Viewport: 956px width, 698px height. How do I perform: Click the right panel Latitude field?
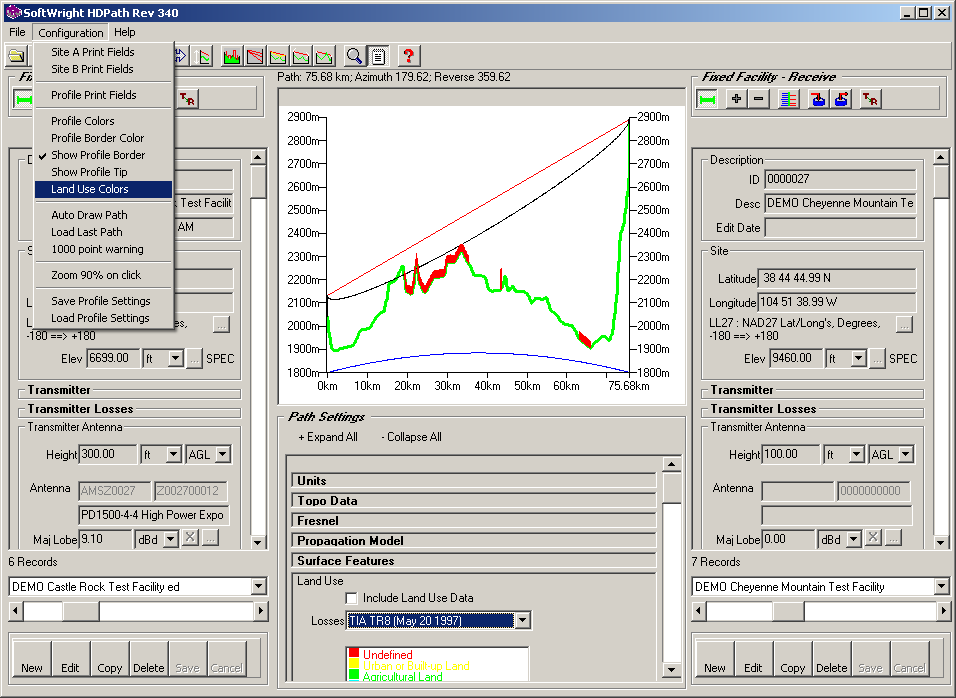point(836,279)
